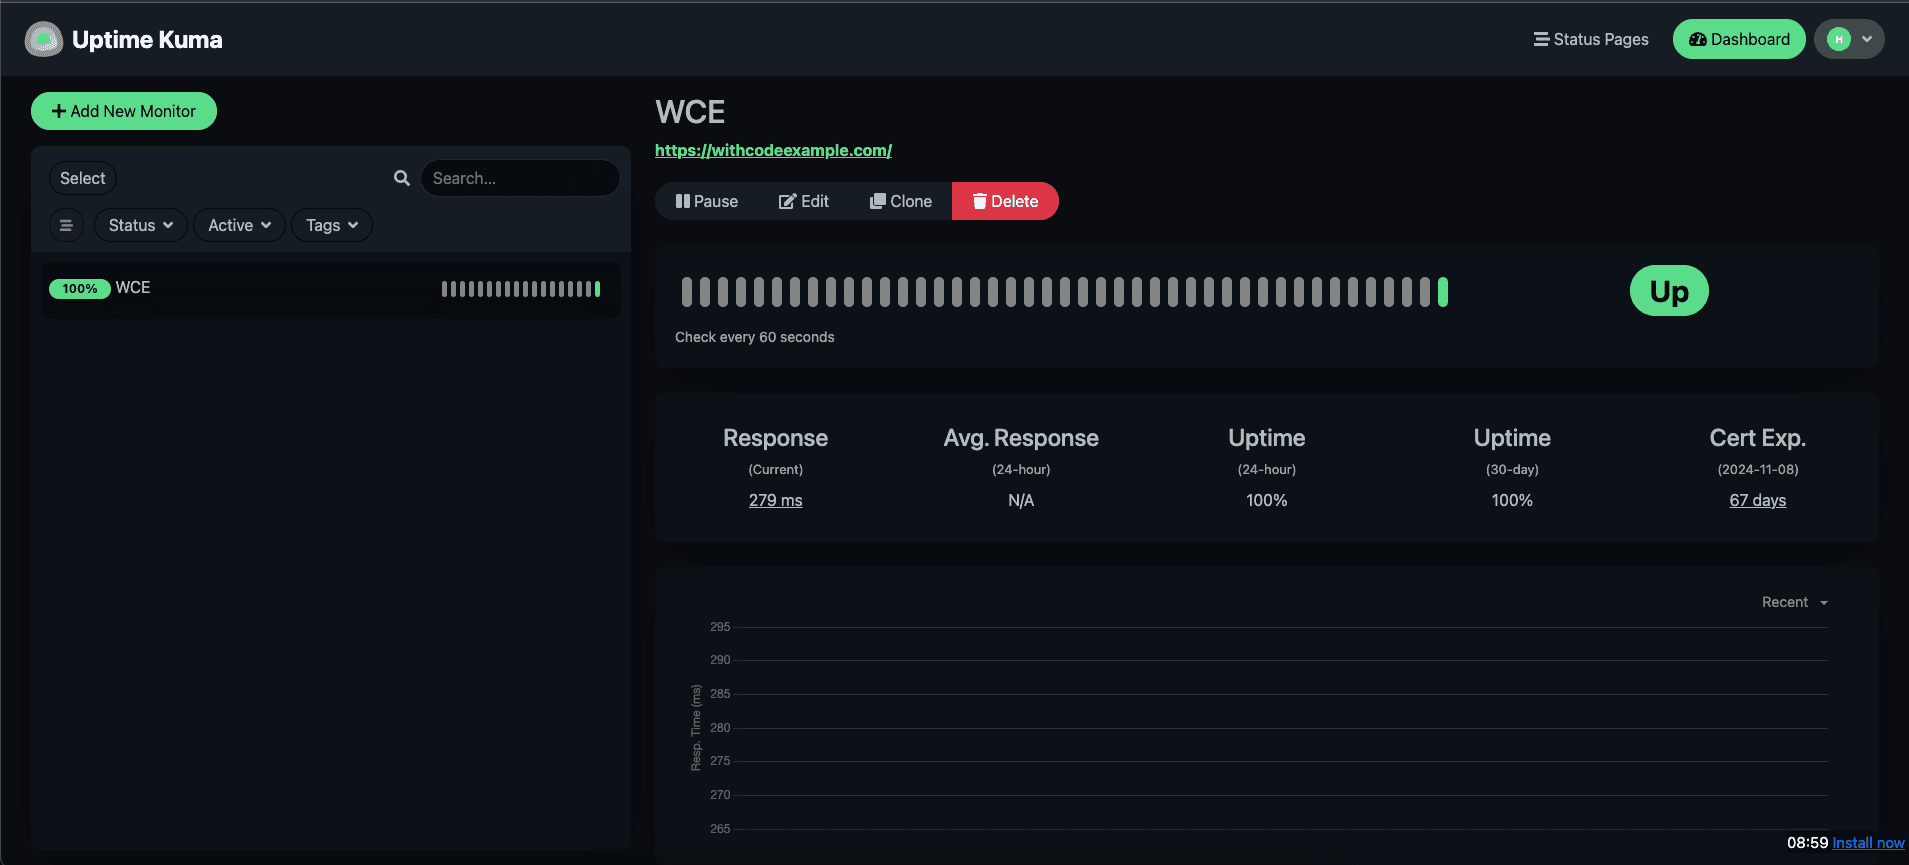Click the Avg. Response N/A value
The width and height of the screenshot is (1909, 865).
[x=1021, y=500]
